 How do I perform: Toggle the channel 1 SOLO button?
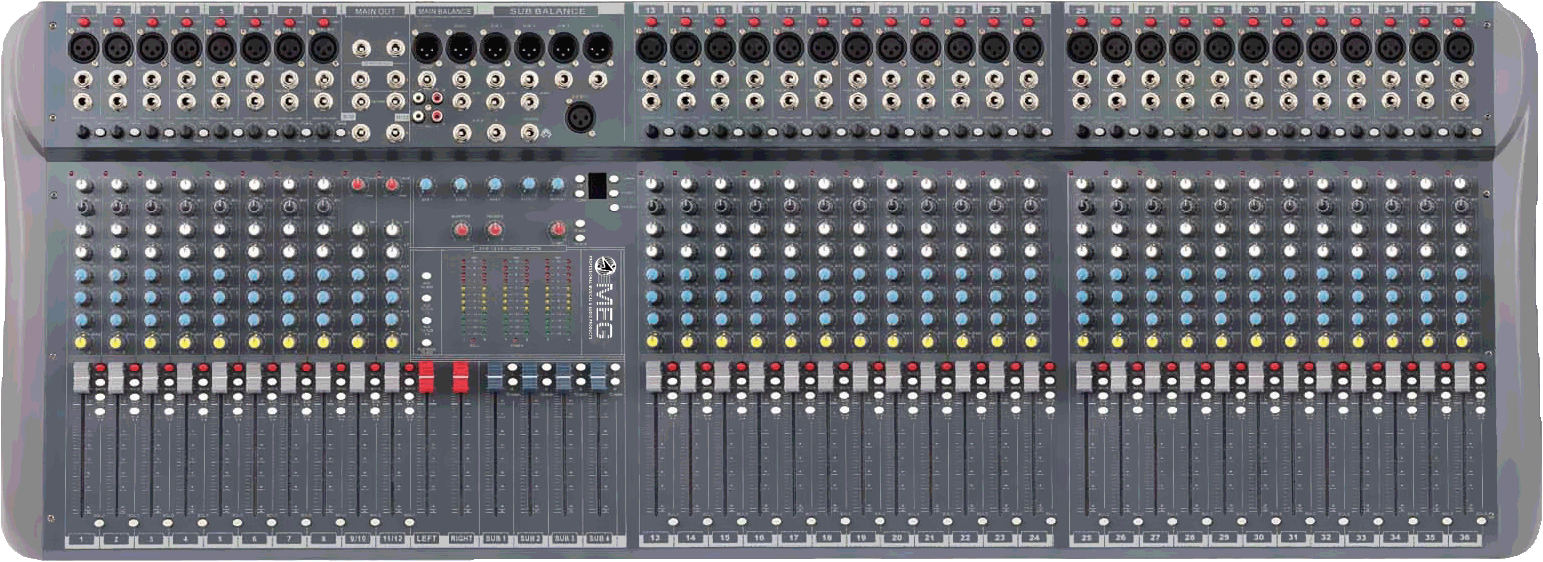[100, 523]
